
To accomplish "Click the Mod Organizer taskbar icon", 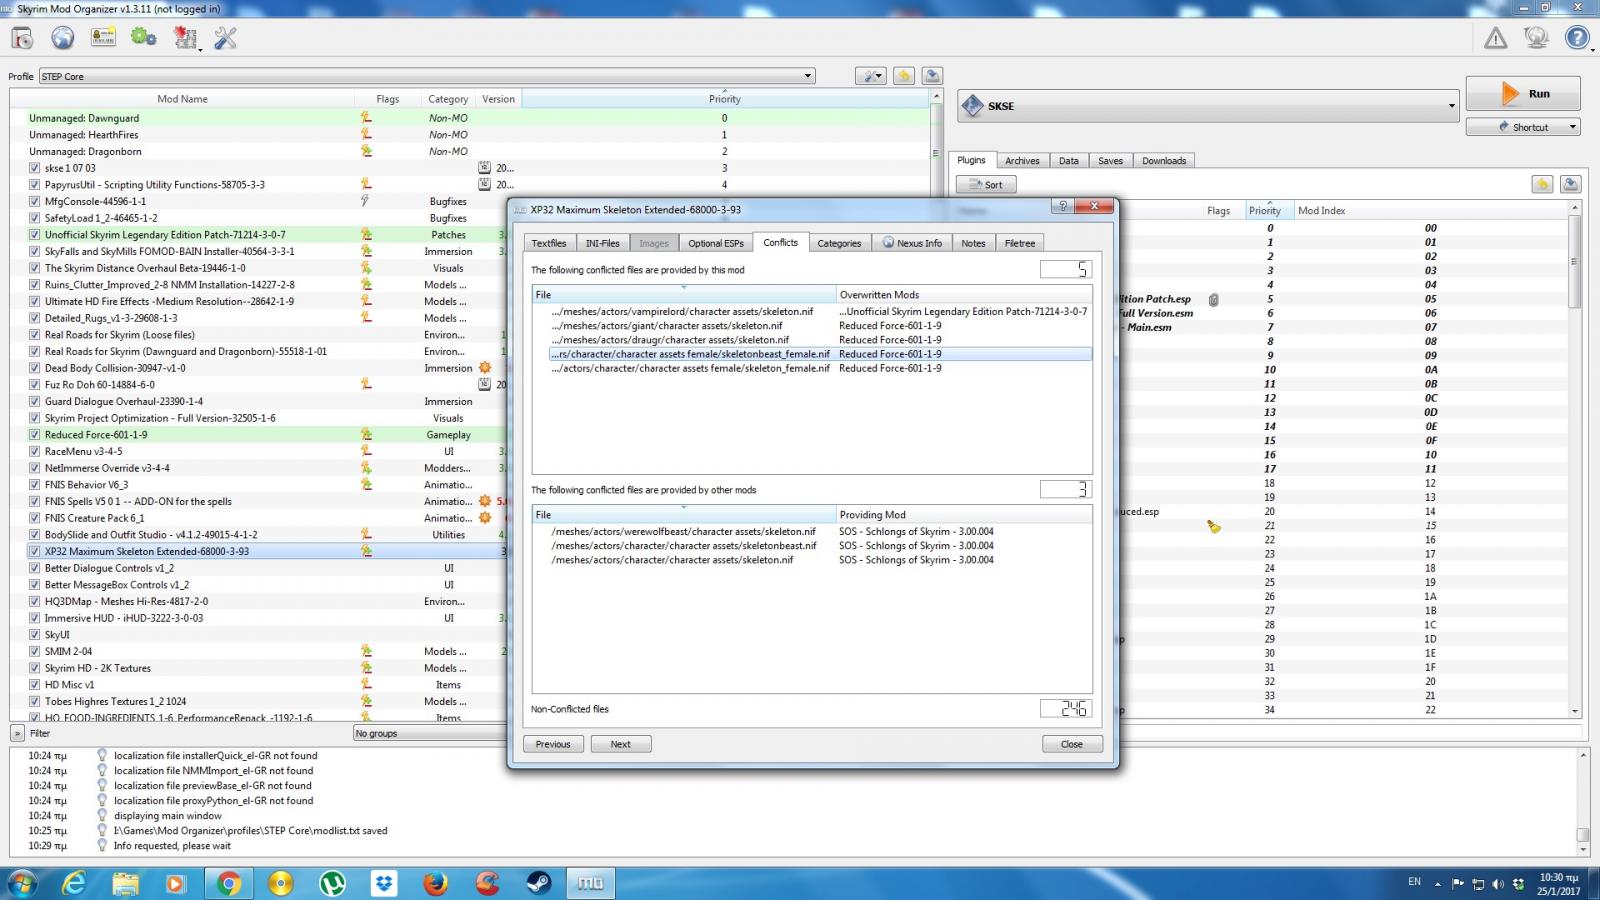I will click(591, 883).
